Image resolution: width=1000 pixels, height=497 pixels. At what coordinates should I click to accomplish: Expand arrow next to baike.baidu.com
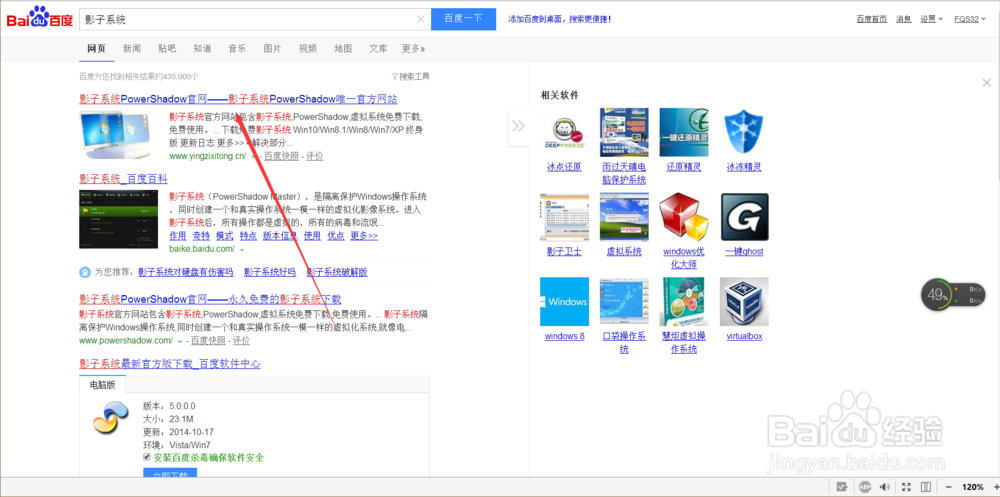(x=242, y=249)
